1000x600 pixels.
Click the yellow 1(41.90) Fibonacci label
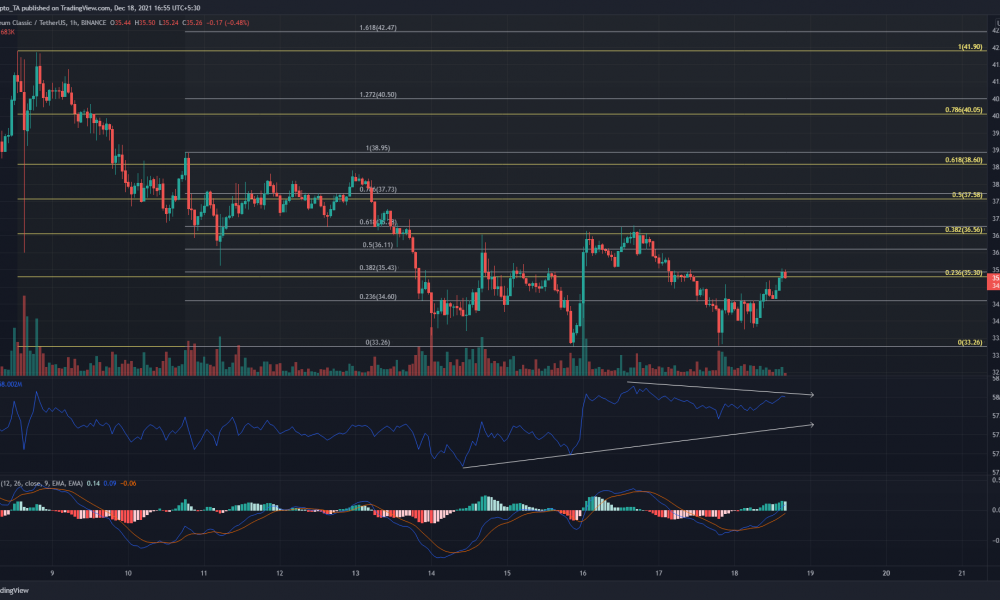click(970, 47)
